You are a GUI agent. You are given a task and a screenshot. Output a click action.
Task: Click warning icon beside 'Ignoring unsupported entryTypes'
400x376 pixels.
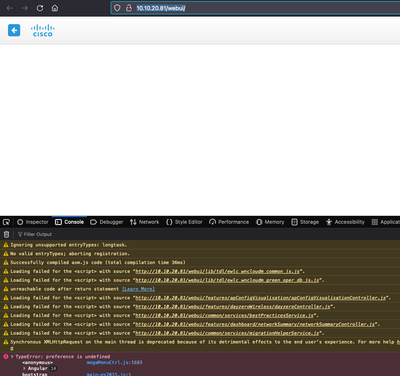(x=6, y=245)
